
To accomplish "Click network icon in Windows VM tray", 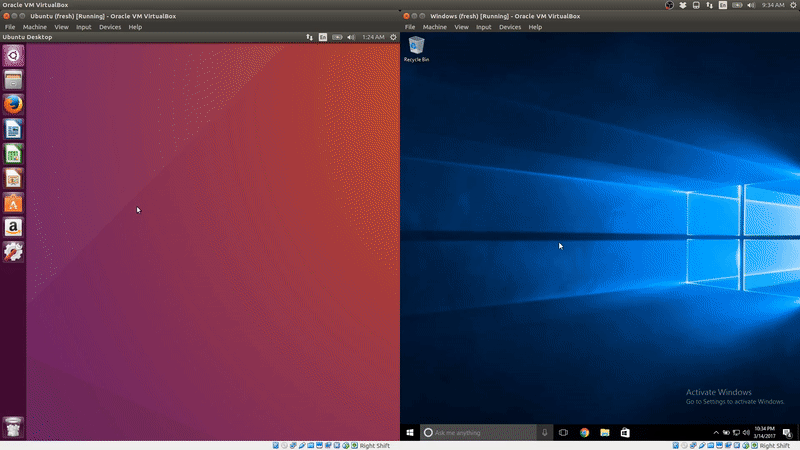I will coord(736,433).
